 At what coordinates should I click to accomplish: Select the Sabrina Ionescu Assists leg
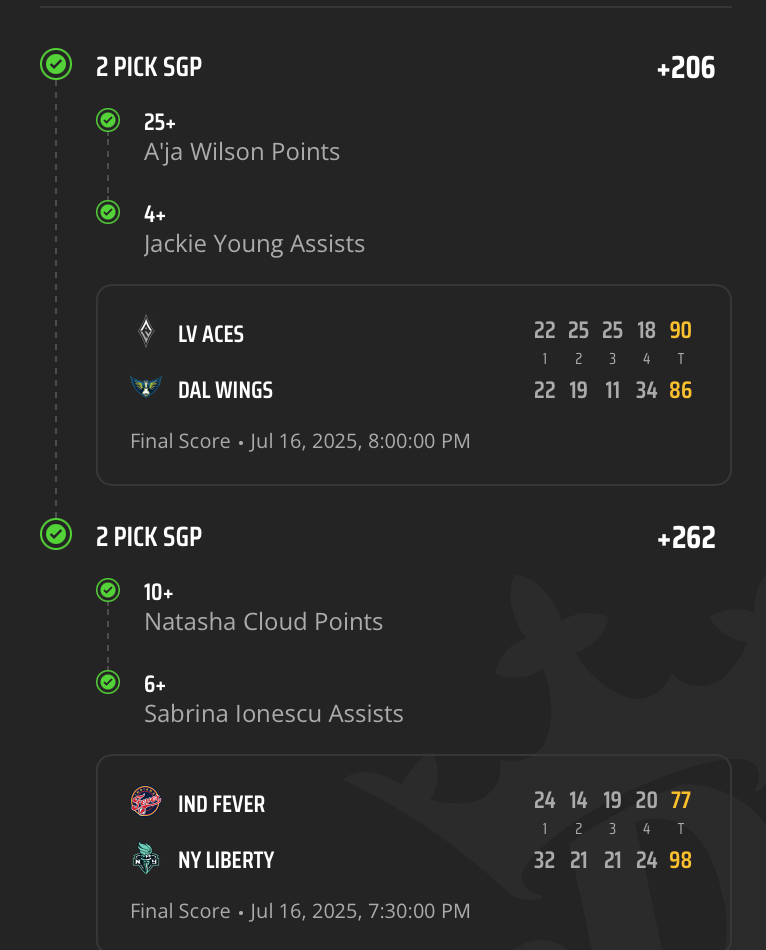(273, 714)
